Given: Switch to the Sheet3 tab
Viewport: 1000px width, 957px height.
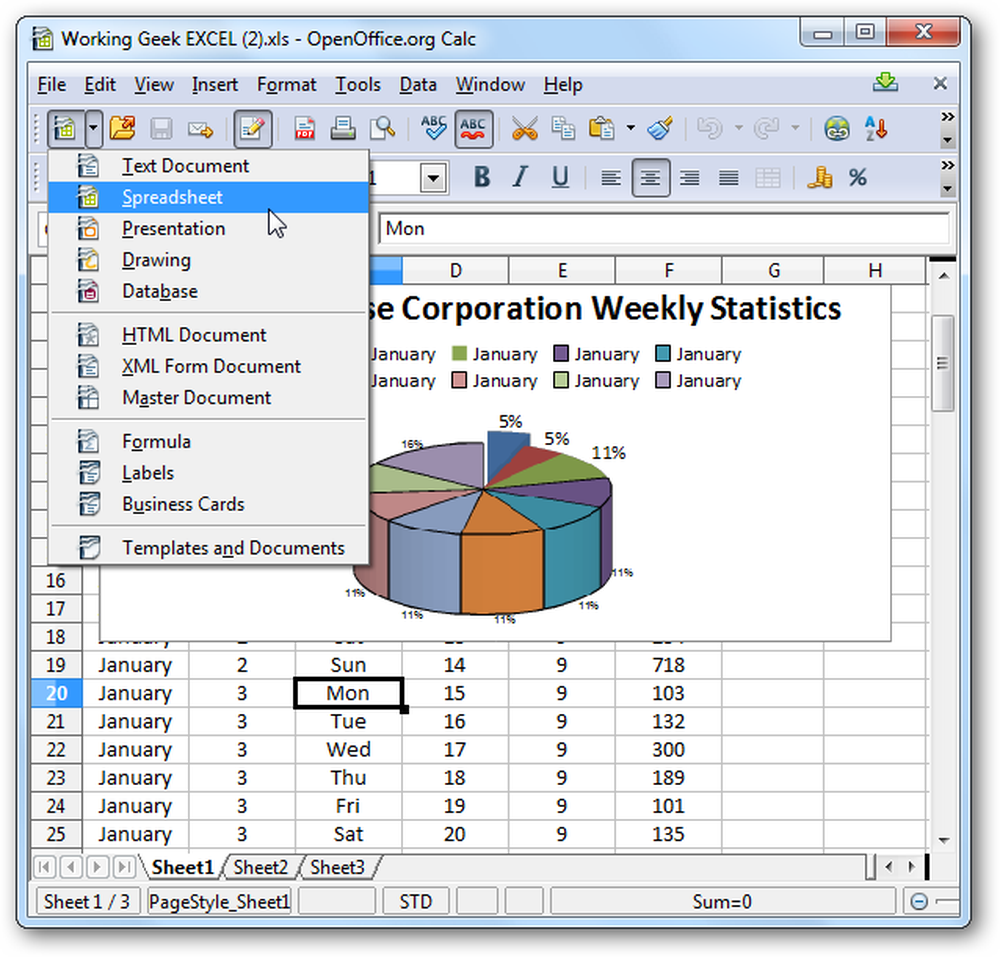Looking at the screenshot, I should [x=338, y=868].
